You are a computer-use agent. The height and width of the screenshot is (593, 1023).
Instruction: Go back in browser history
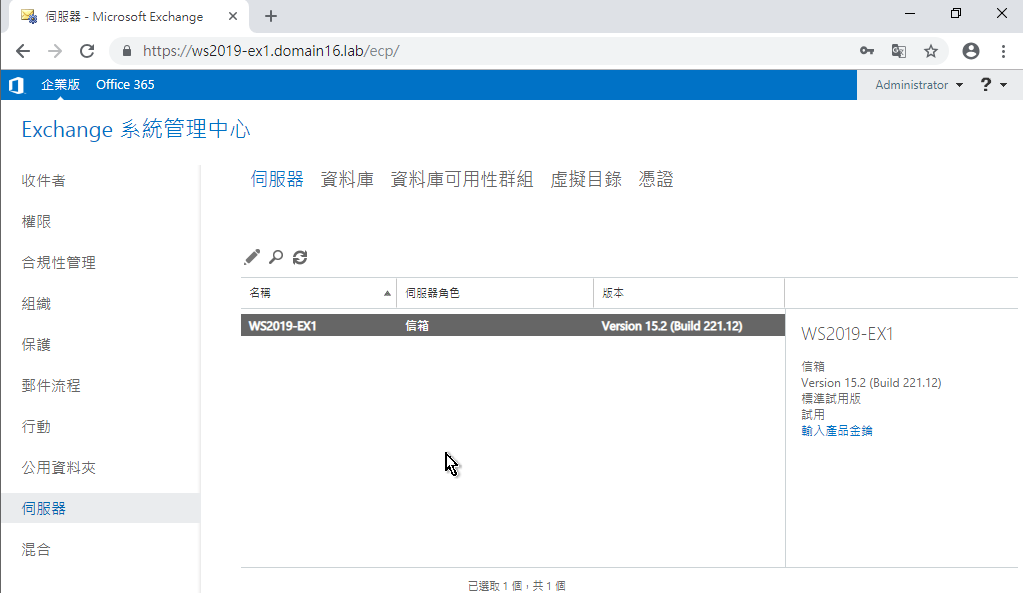click(23, 51)
